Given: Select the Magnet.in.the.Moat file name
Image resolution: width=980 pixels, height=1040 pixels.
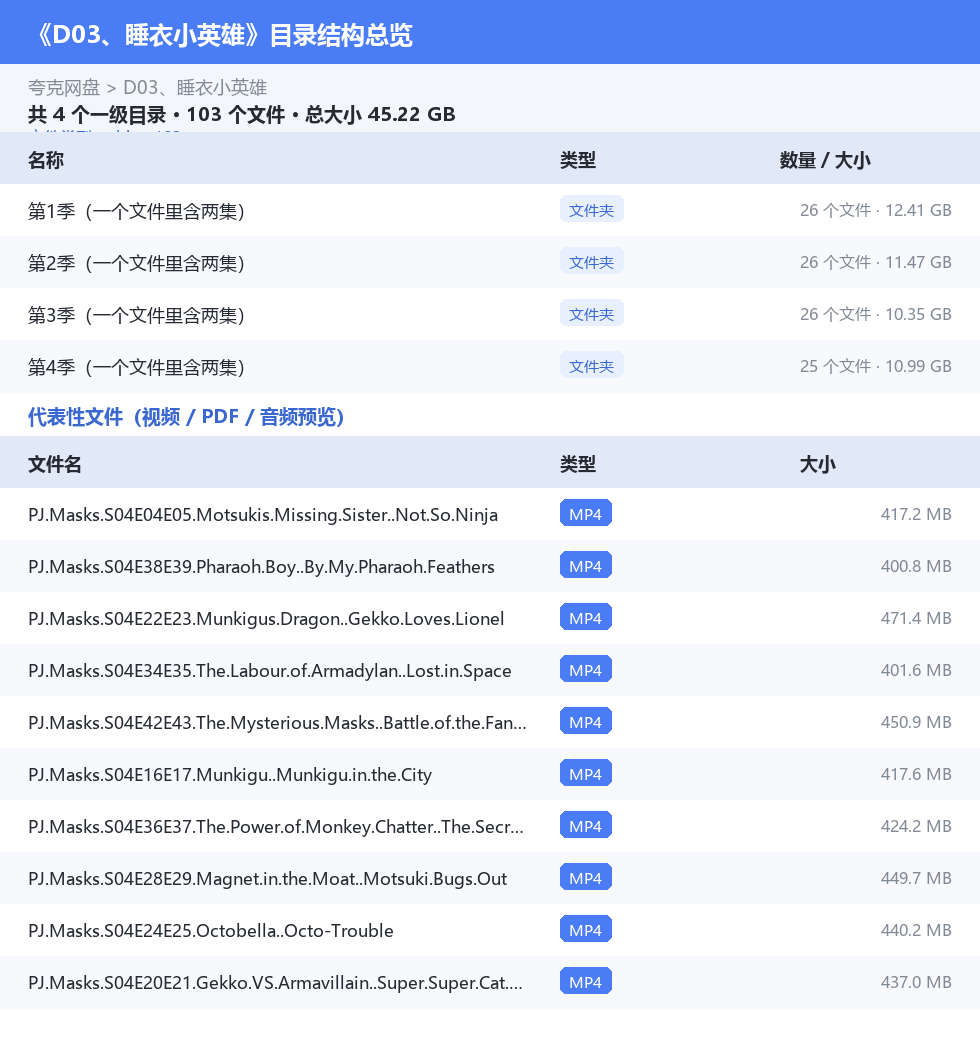Looking at the screenshot, I should point(267,879).
